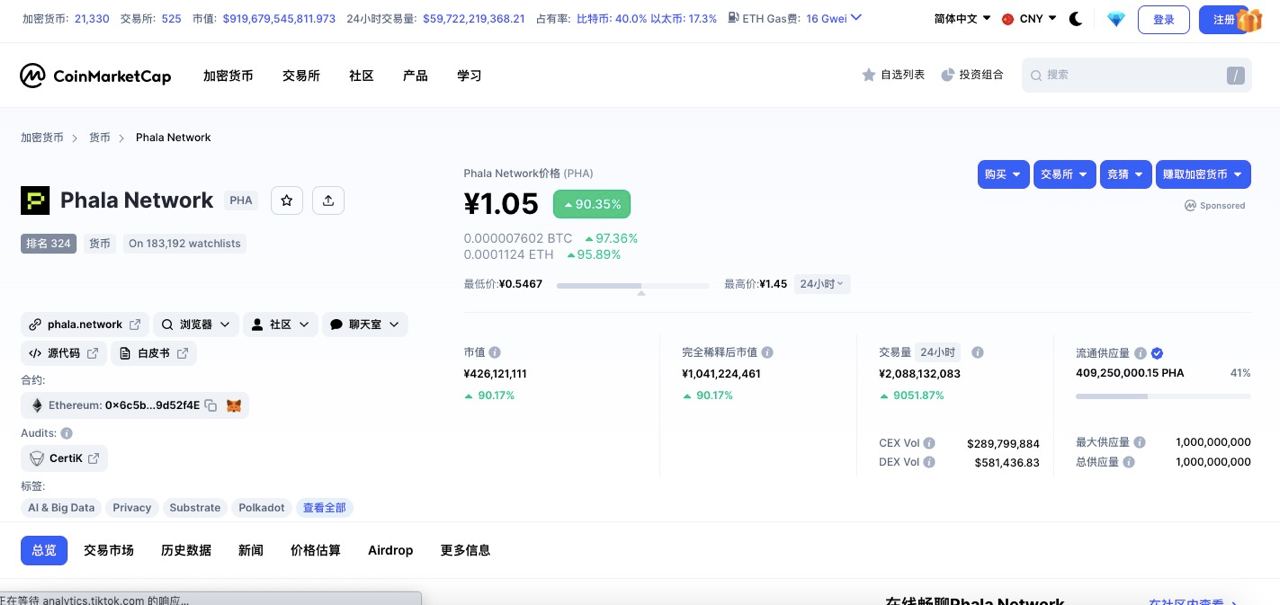Screen dimensions: 1280x605
Task: Open the 源代码 source code link
Action: pyautogui.click(x=64, y=353)
